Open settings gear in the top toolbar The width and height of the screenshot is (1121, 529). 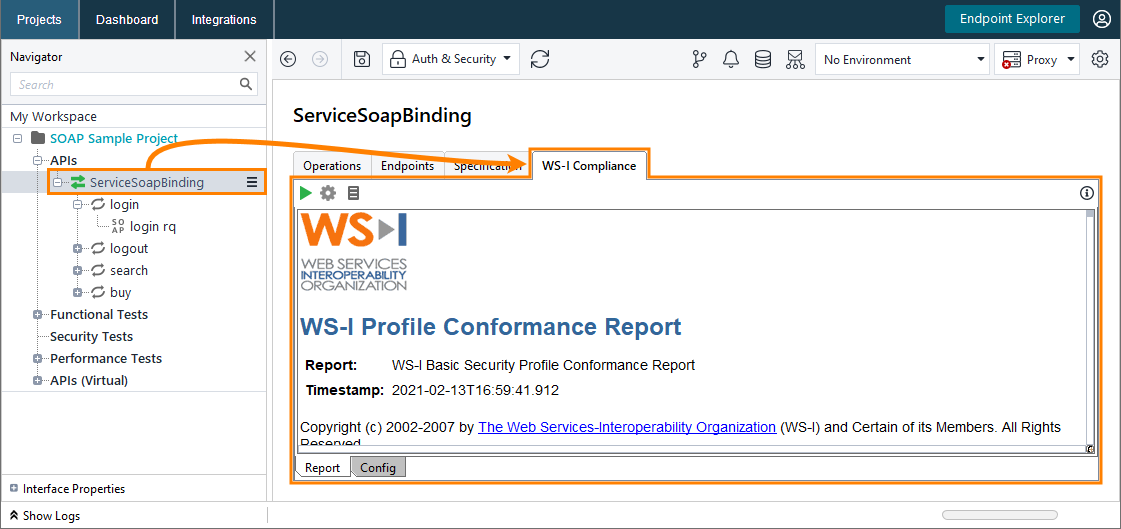1100,59
